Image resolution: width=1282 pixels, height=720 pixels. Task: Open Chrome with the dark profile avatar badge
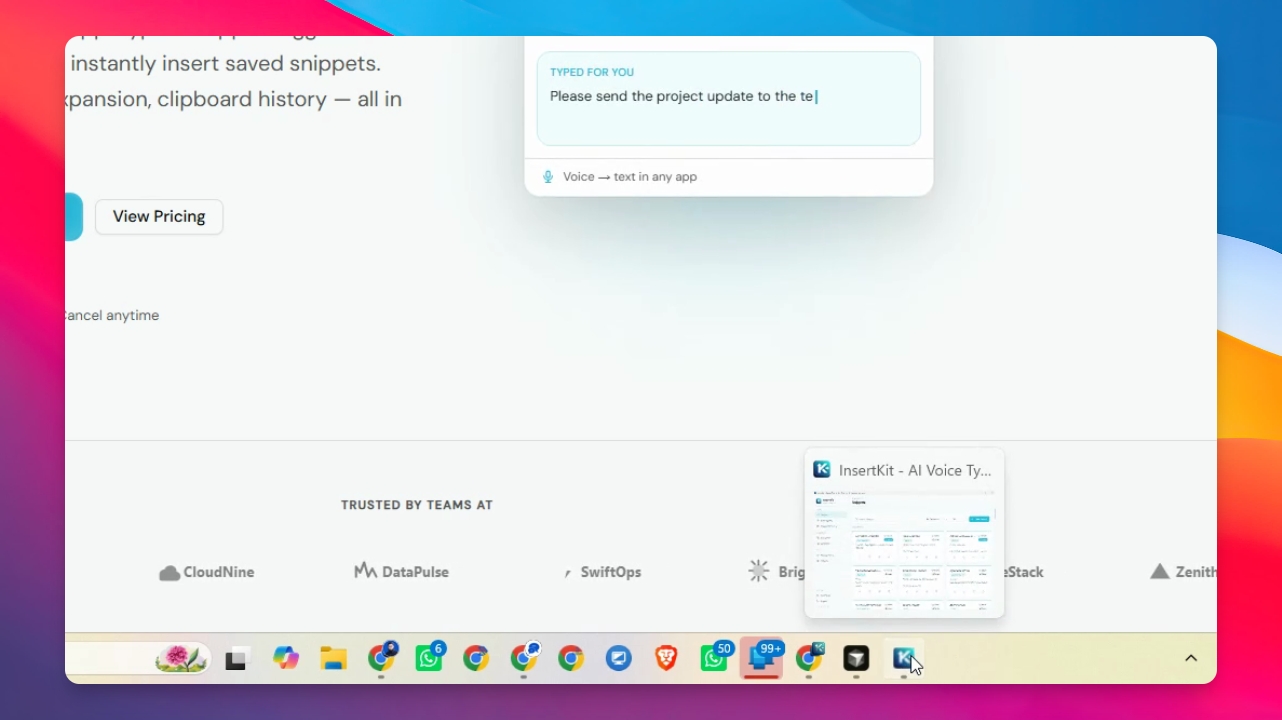click(x=381, y=658)
